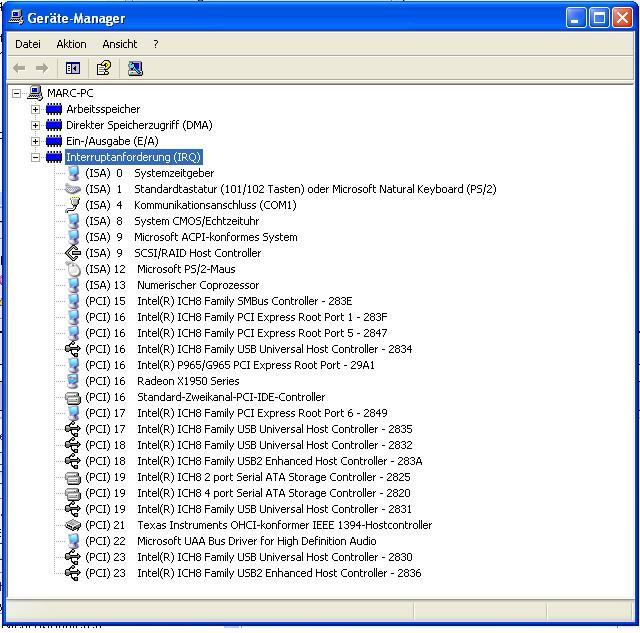Click the USB icon for USB2 controller 2836
Screen dimensions: 640x633
pyautogui.click(x=73, y=573)
